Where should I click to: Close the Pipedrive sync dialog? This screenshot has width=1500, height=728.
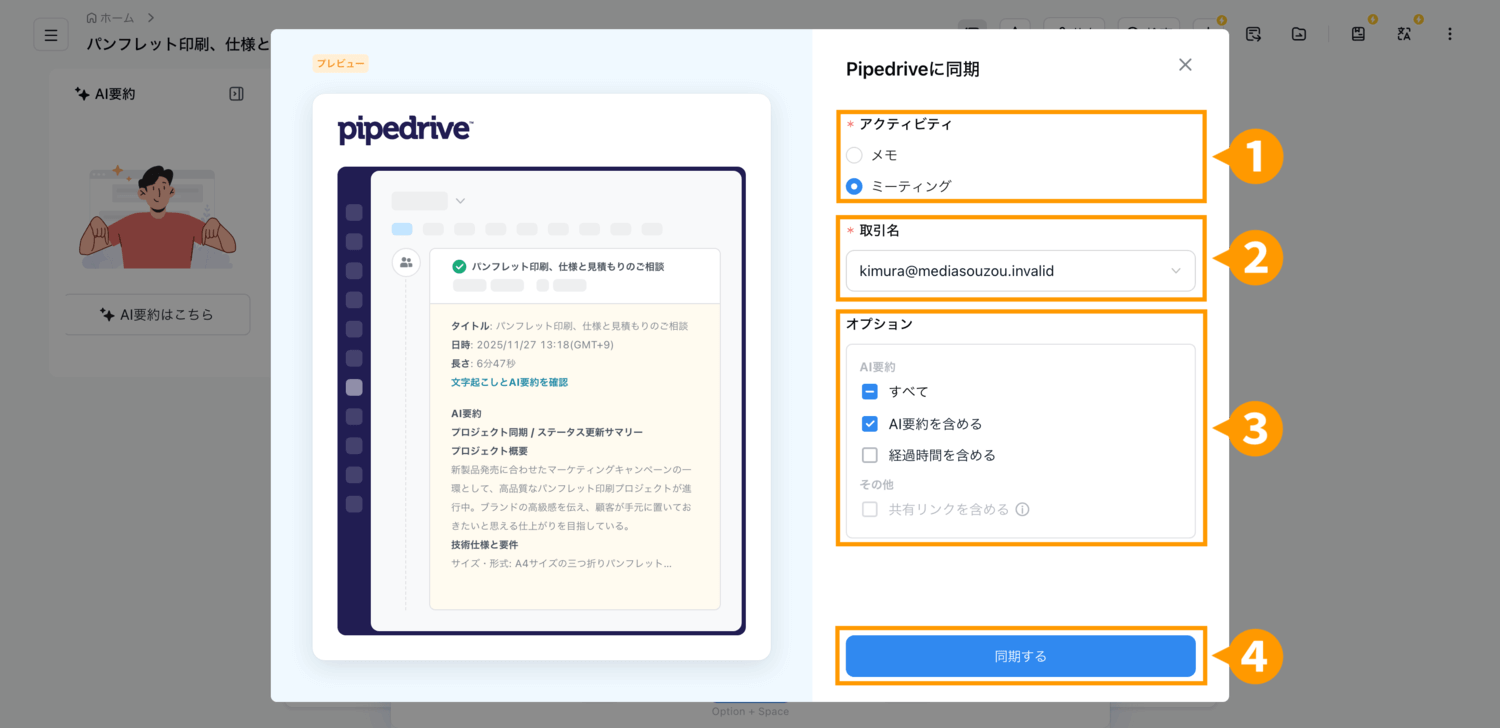[1185, 65]
